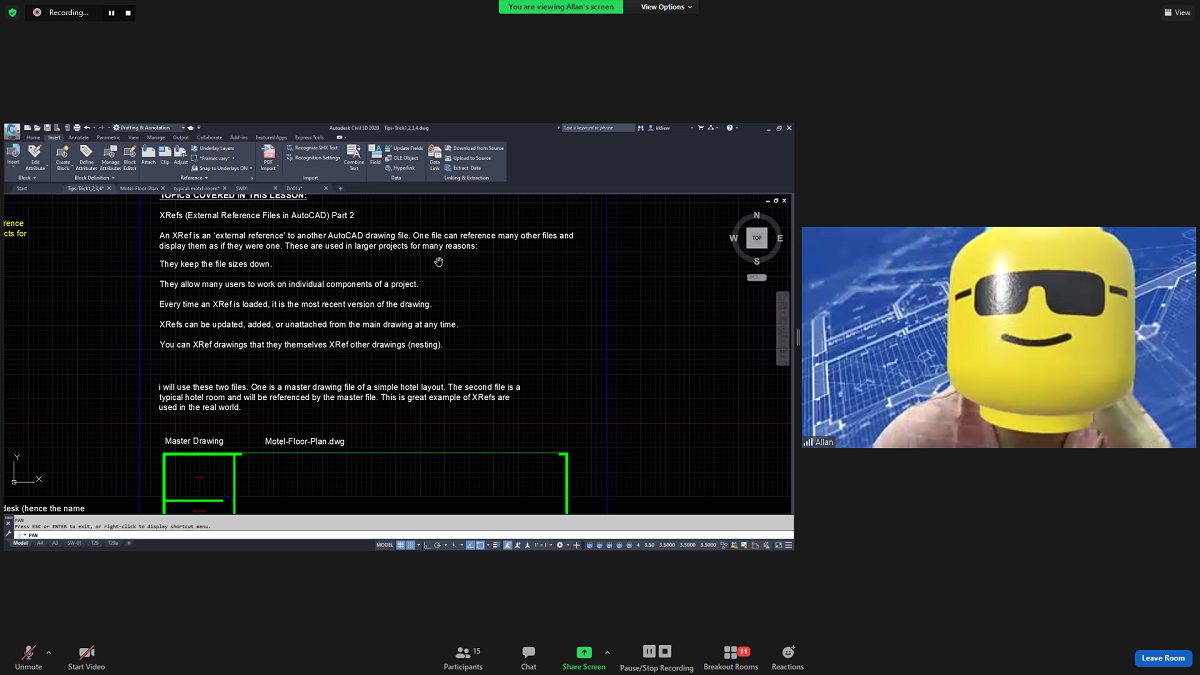Screen dimensions: 1200x675
Task: Insert a Field
Action: (375, 155)
